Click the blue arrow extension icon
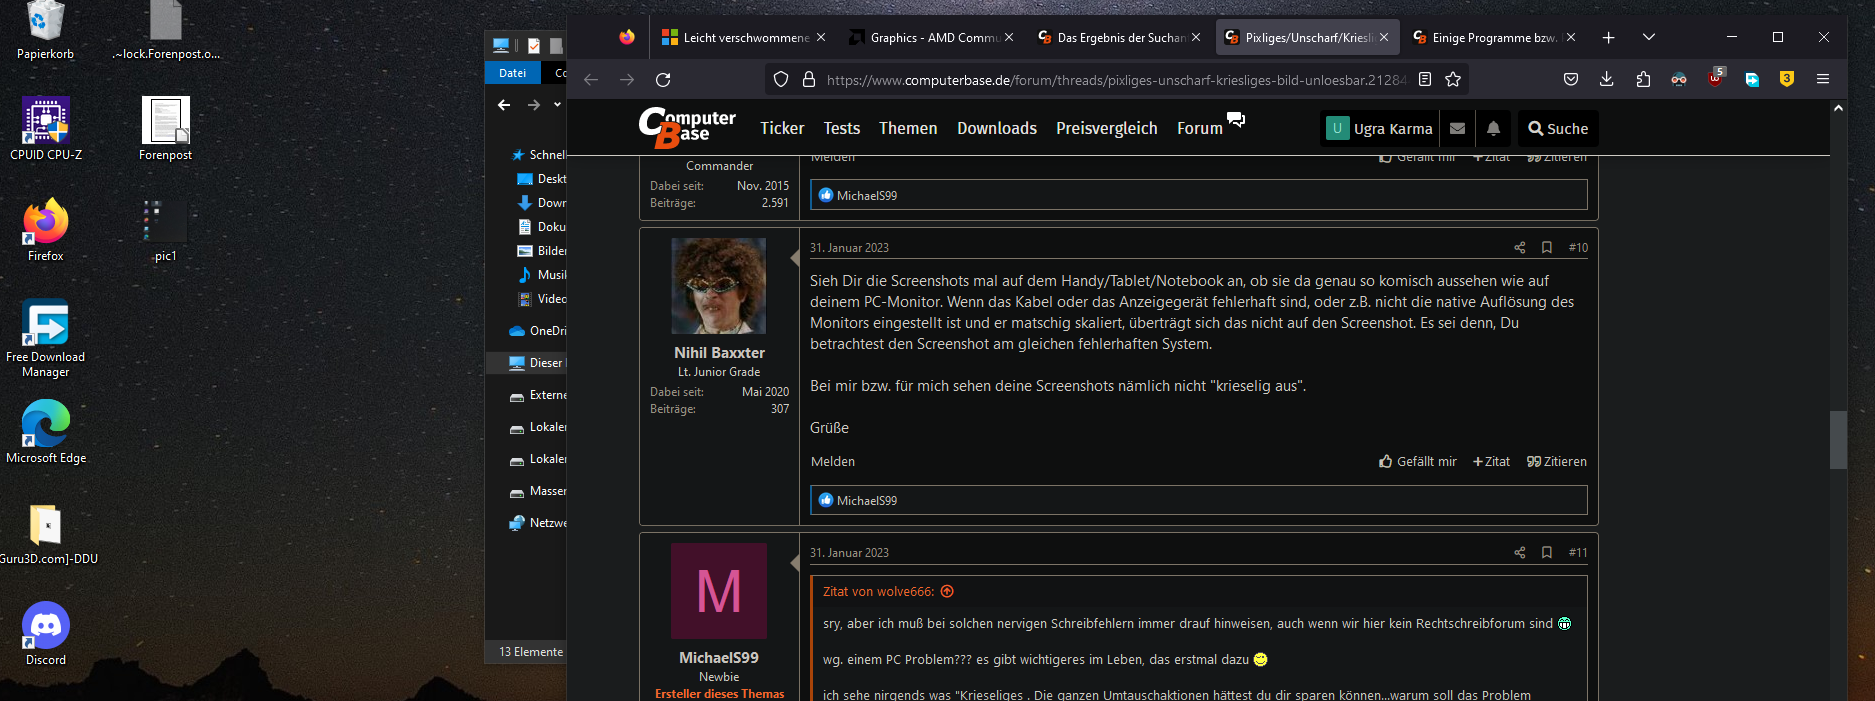 (1752, 80)
